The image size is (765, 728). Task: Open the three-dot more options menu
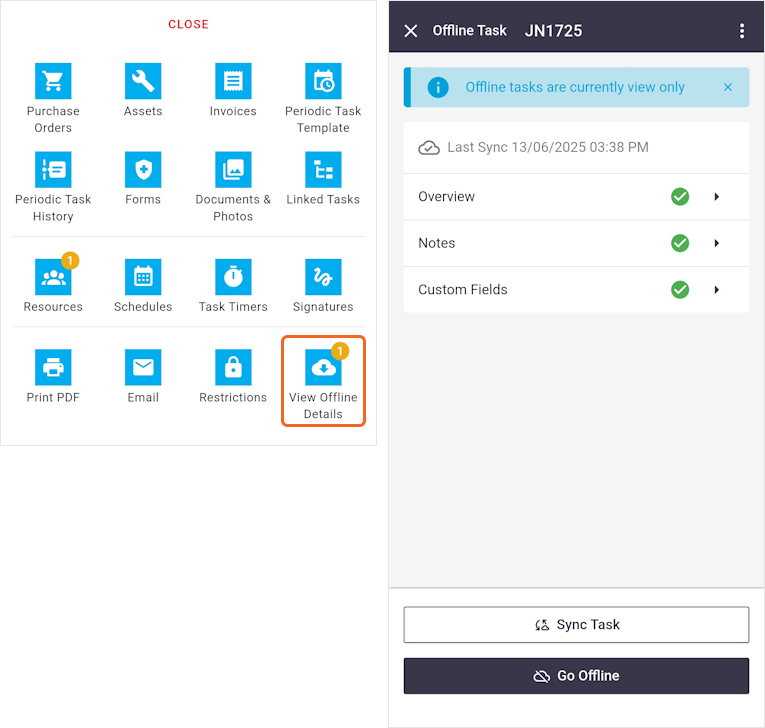[x=742, y=31]
